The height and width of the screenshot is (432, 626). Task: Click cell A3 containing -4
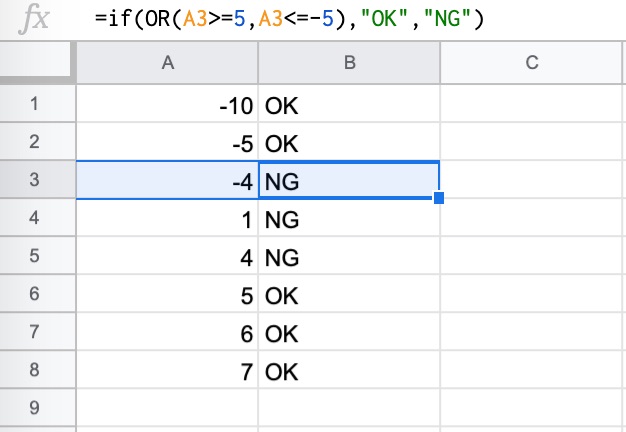click(x=167, y=179)
